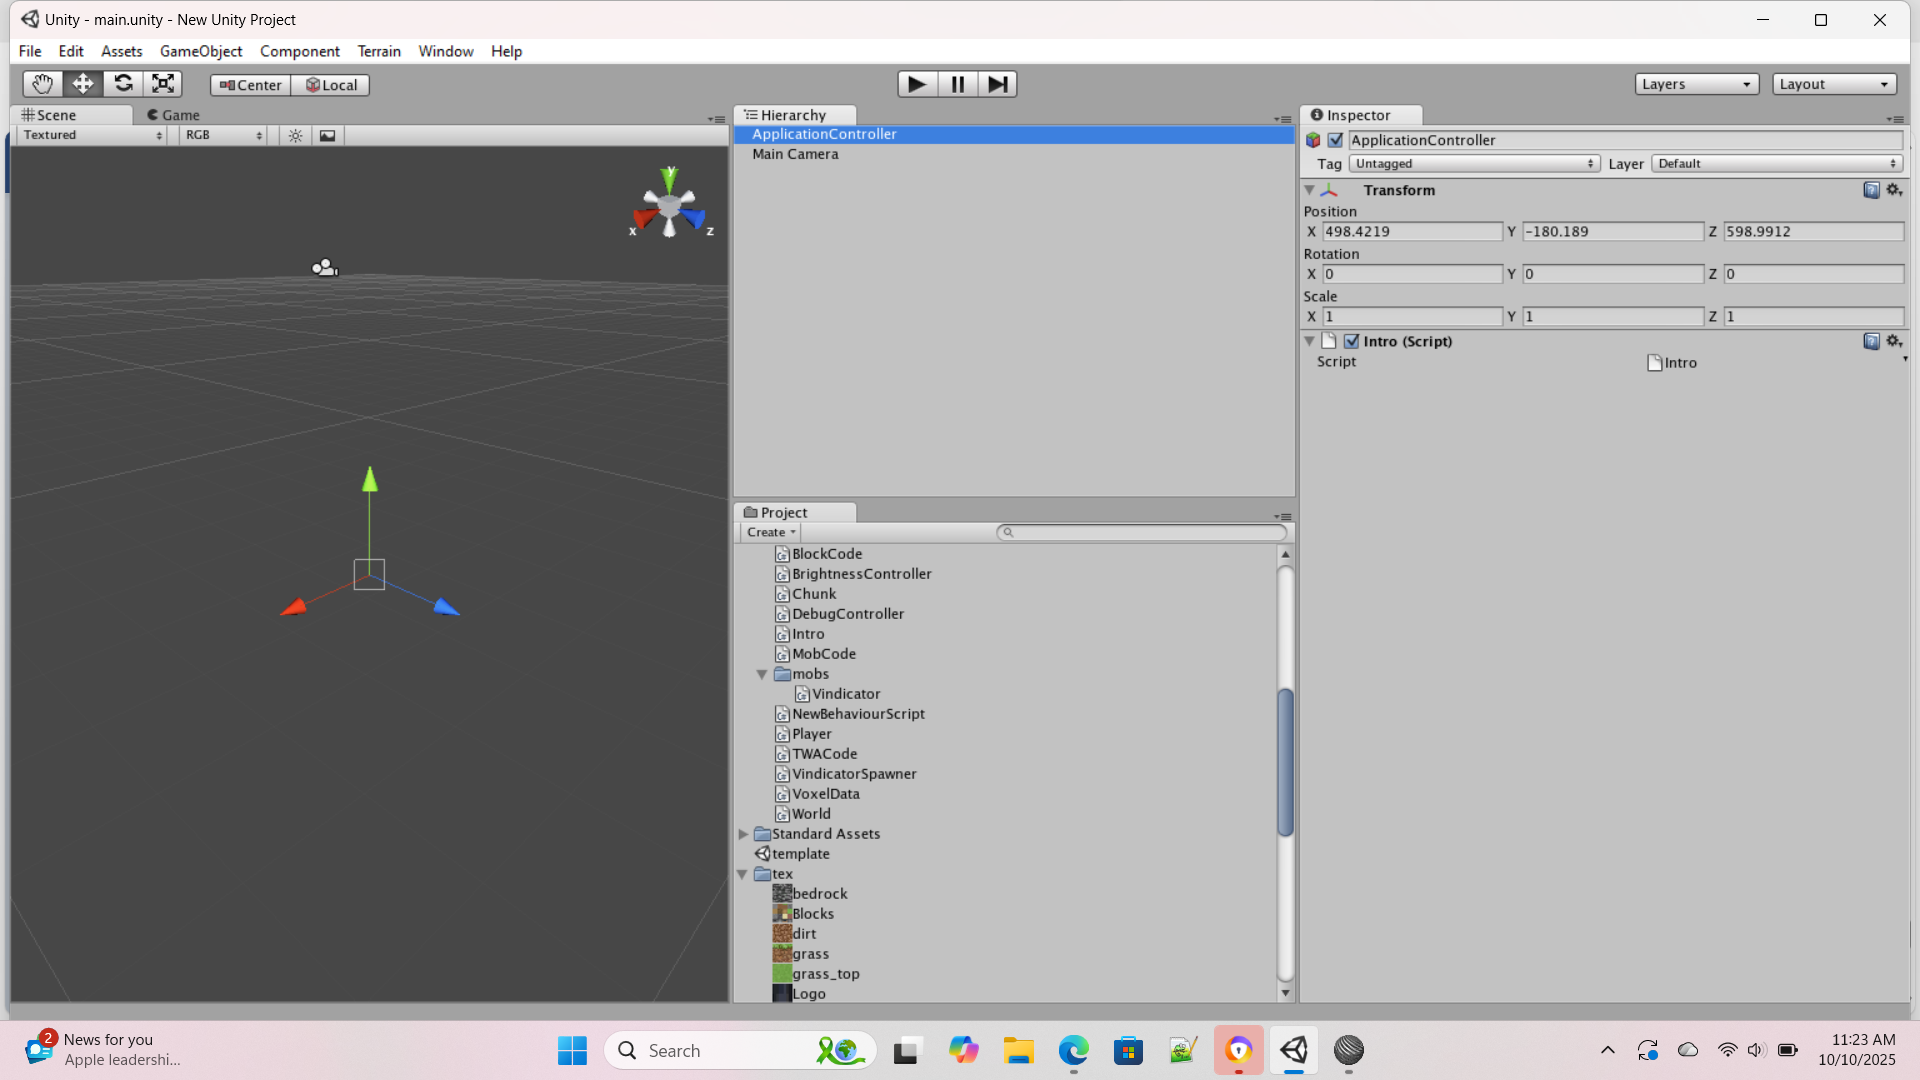Toggle pivot Center mode button
1920x1080 pixels.
point(250,85)
